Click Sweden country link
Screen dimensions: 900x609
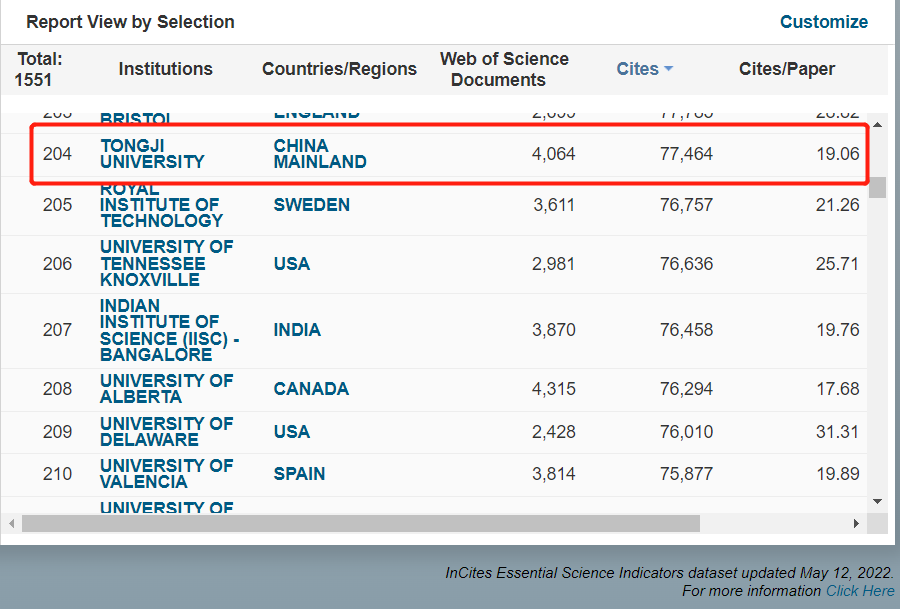[311, 205]
